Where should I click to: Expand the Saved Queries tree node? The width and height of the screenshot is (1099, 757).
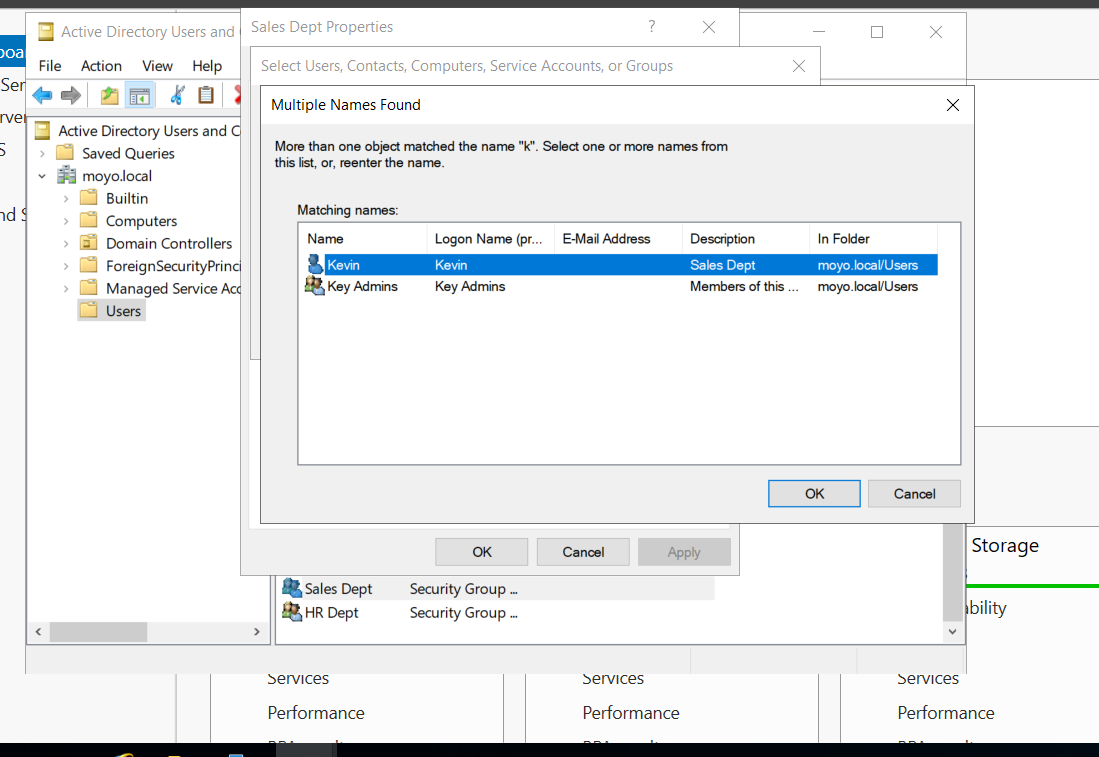coord(42,154)
